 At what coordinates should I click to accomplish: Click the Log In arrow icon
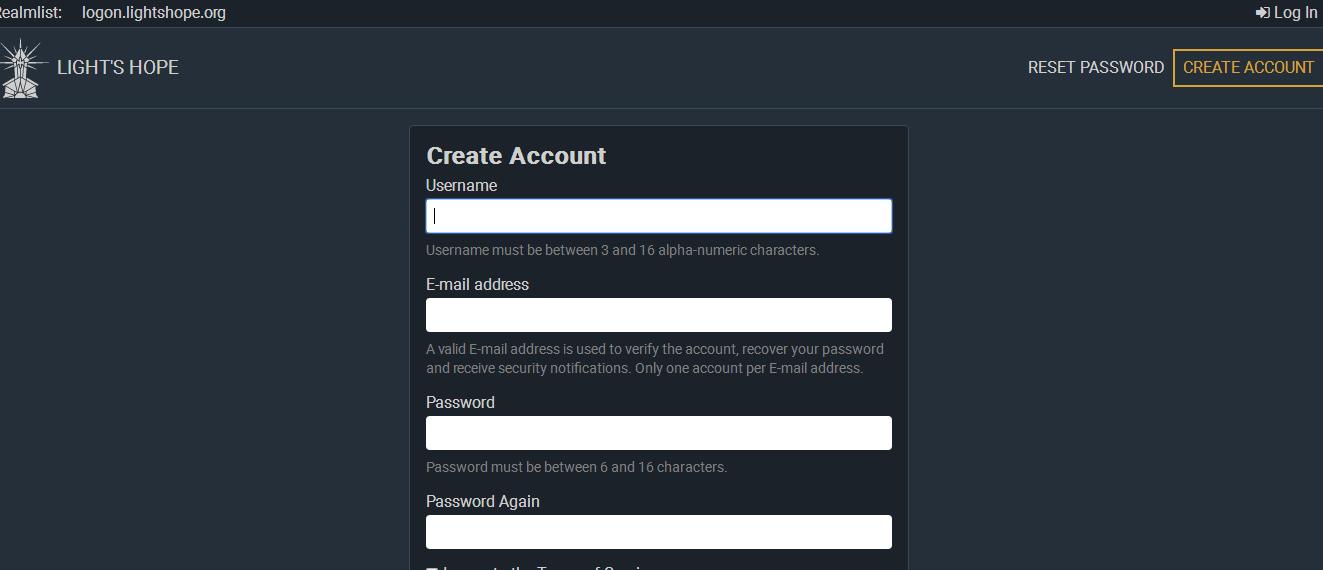[1262, 13]
